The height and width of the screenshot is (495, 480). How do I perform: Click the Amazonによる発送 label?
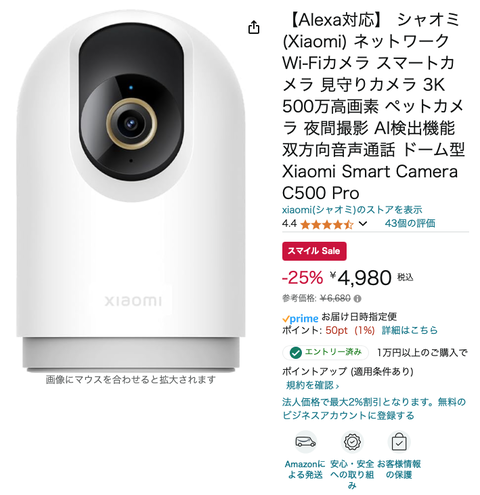[x=305, y=469]
